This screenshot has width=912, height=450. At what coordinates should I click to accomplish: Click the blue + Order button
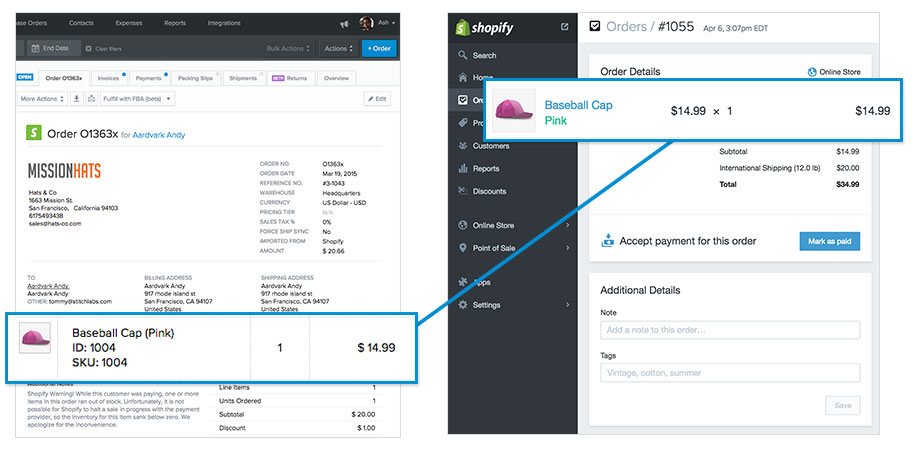[x=379, y=49]
